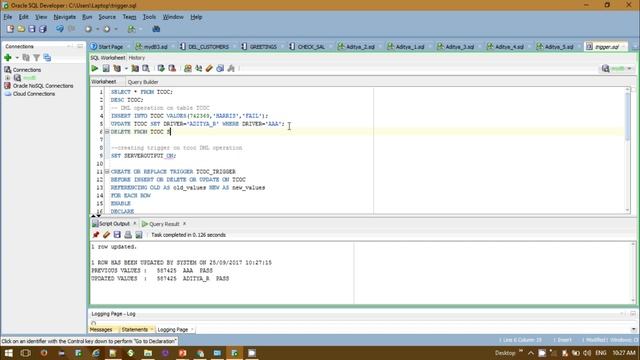The height and width of the screenshot is (360, 640).
Task: Open the Messages log tab
Action: (101, 329)
